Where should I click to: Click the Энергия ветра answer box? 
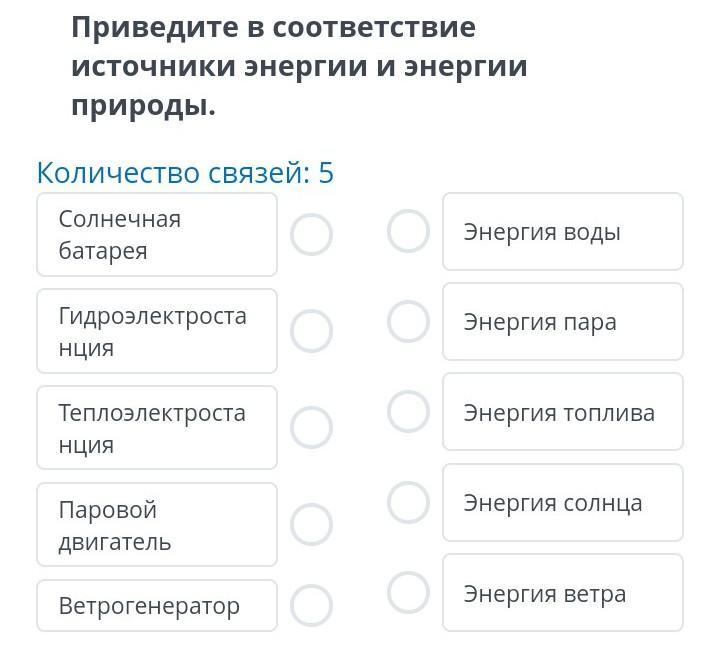pyautogui.click(x=562, y=593)
